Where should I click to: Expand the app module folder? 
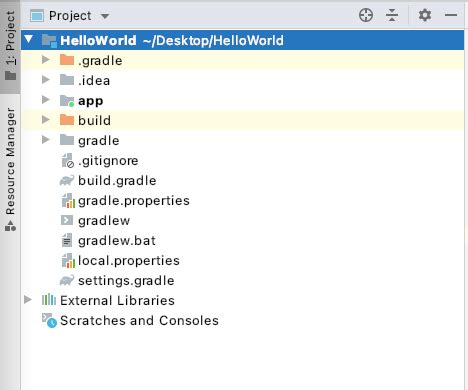click(46, 100)
